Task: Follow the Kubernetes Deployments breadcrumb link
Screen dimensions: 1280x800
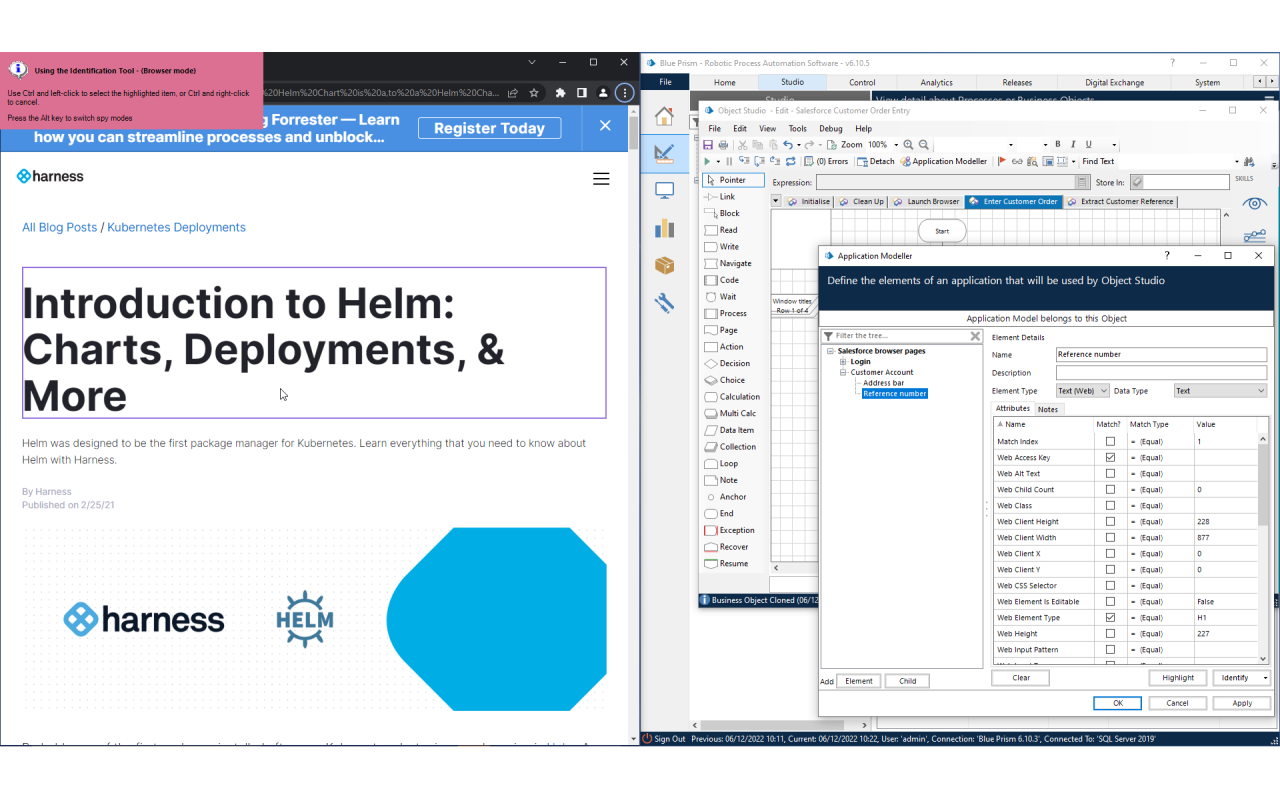Action: tap(176, 227)
